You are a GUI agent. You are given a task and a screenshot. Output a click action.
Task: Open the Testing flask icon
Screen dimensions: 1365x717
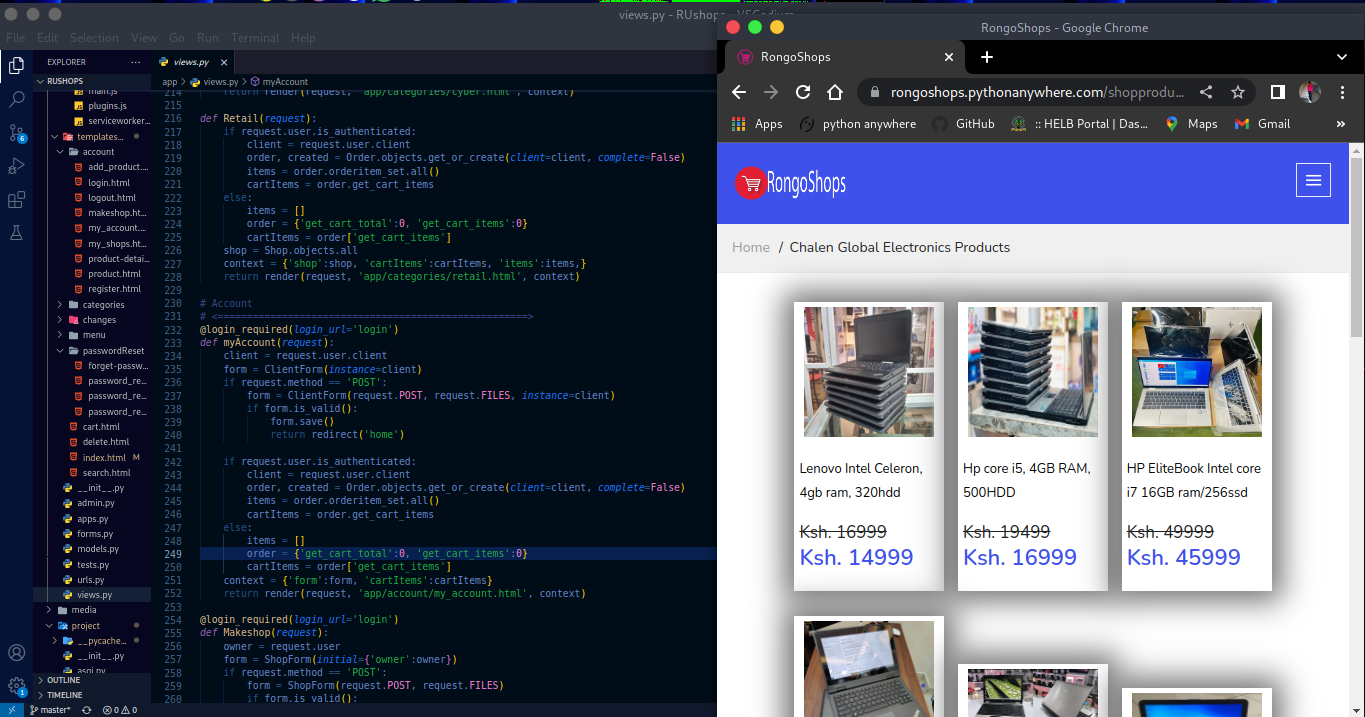tap(17, 233)
